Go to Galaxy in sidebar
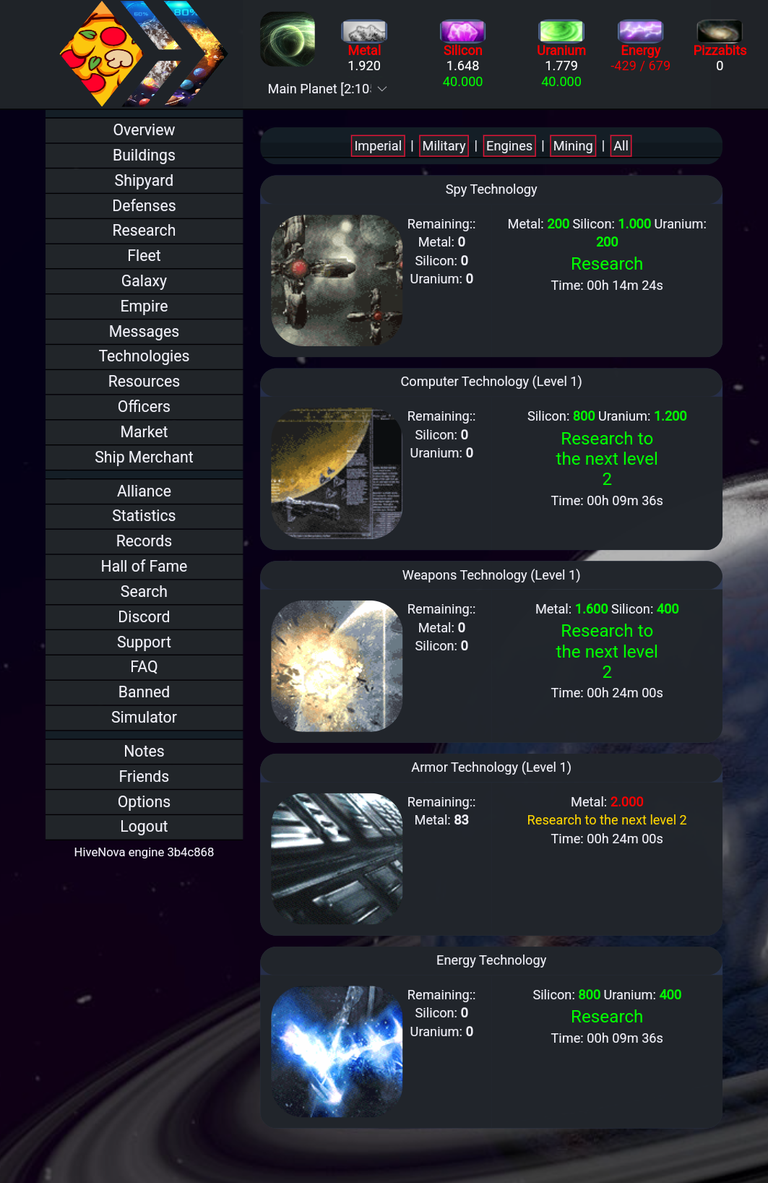Image resolution: width=768 pixels, height=1183 pixels. pos(144,281)
